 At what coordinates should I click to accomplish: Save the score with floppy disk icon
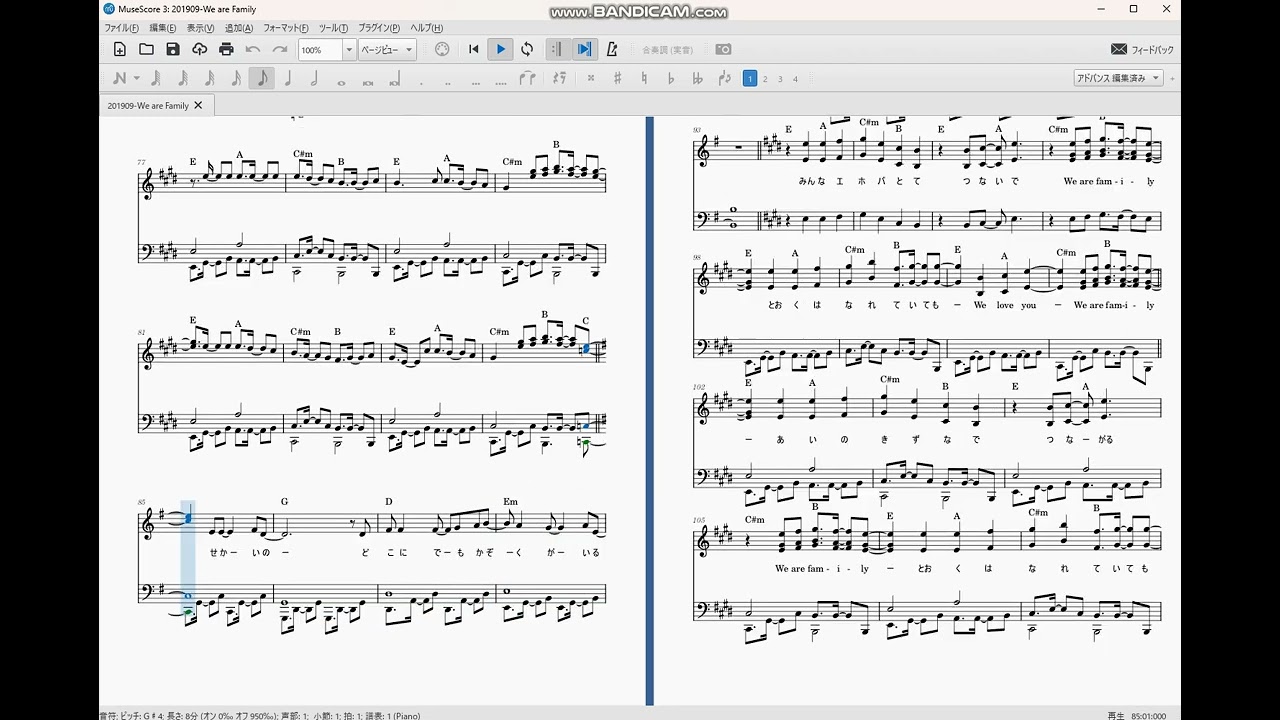click(173, 49)
